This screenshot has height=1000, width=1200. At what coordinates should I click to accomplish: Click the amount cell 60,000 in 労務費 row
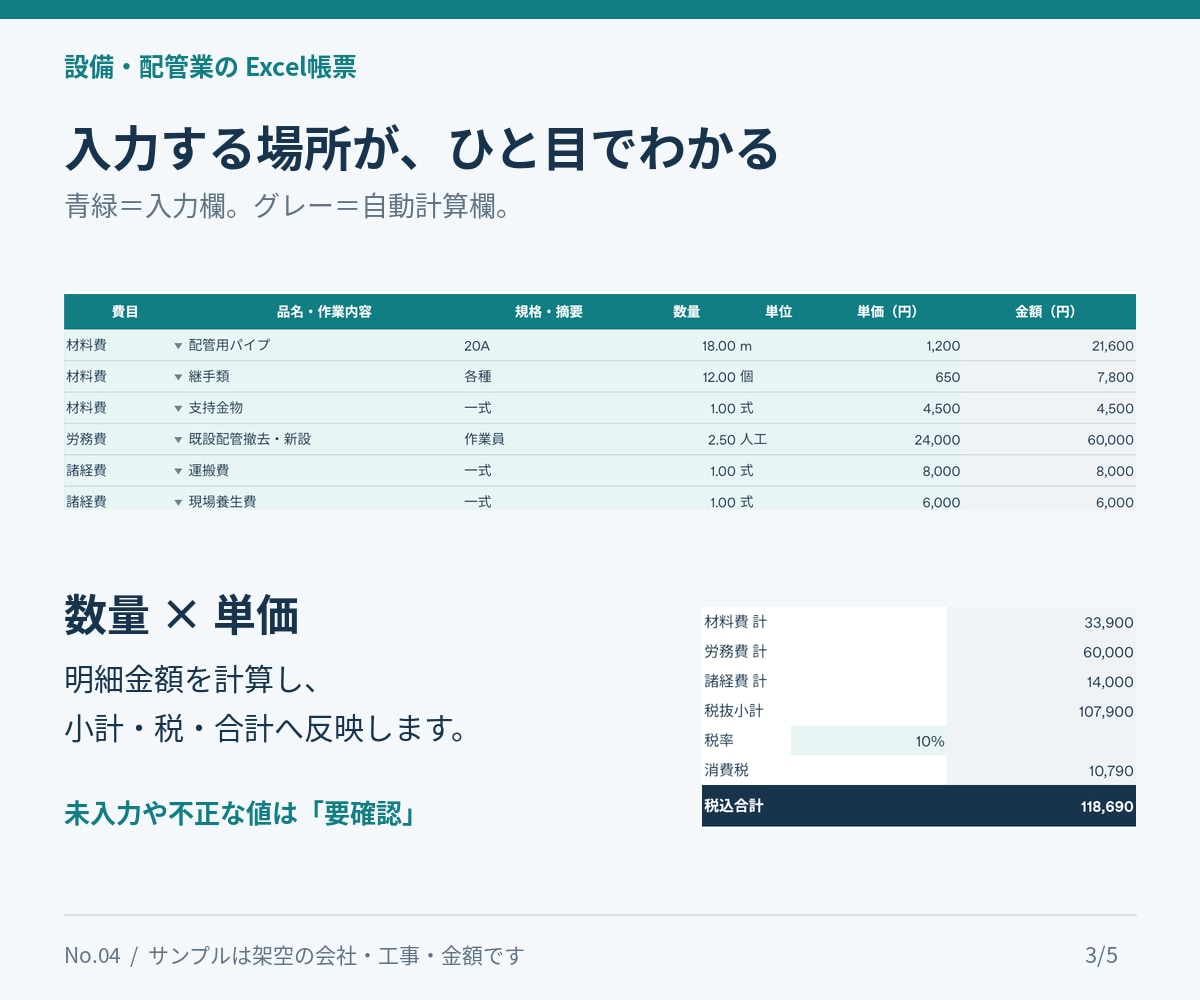click(x=1049, y=439)
